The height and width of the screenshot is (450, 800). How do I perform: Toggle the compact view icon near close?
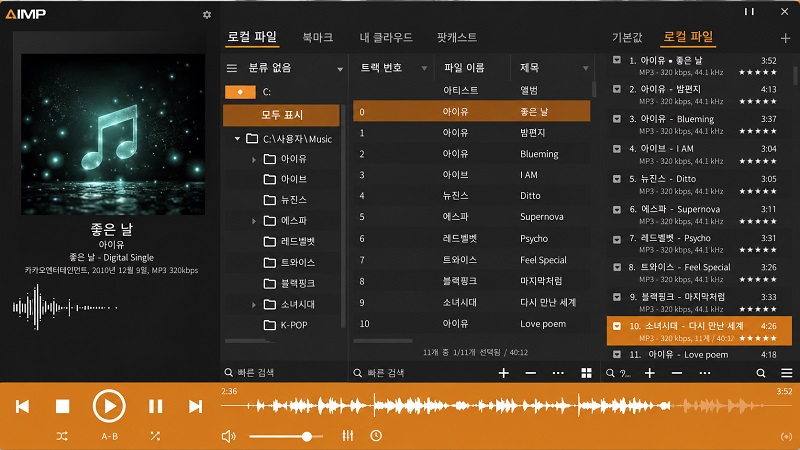pyautogui.click(x=749, y=11)
